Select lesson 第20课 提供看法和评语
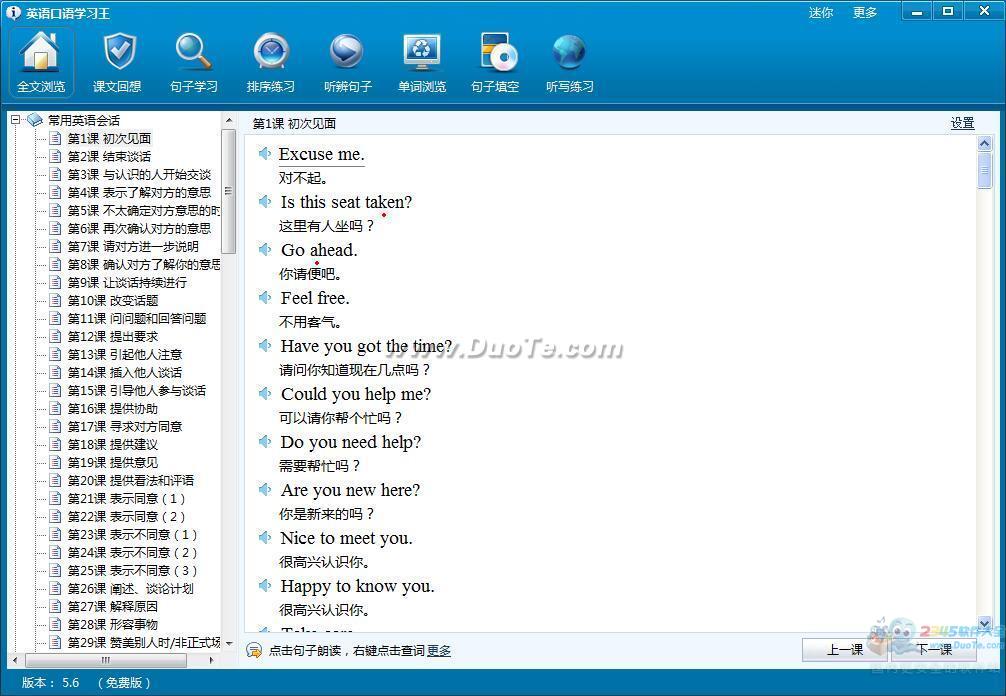1006x696 pixels. click(x=130, y=480)
